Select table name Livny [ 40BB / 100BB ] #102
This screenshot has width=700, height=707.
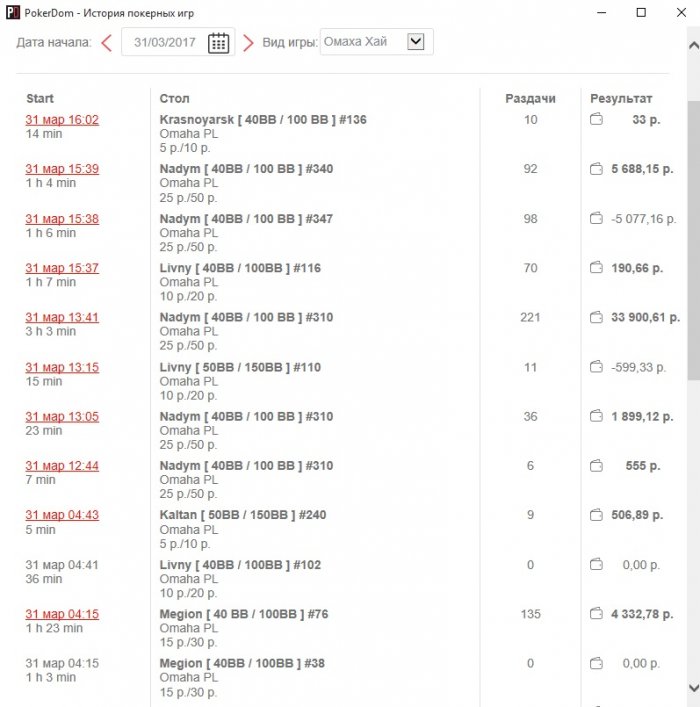[x=240, y=565]
